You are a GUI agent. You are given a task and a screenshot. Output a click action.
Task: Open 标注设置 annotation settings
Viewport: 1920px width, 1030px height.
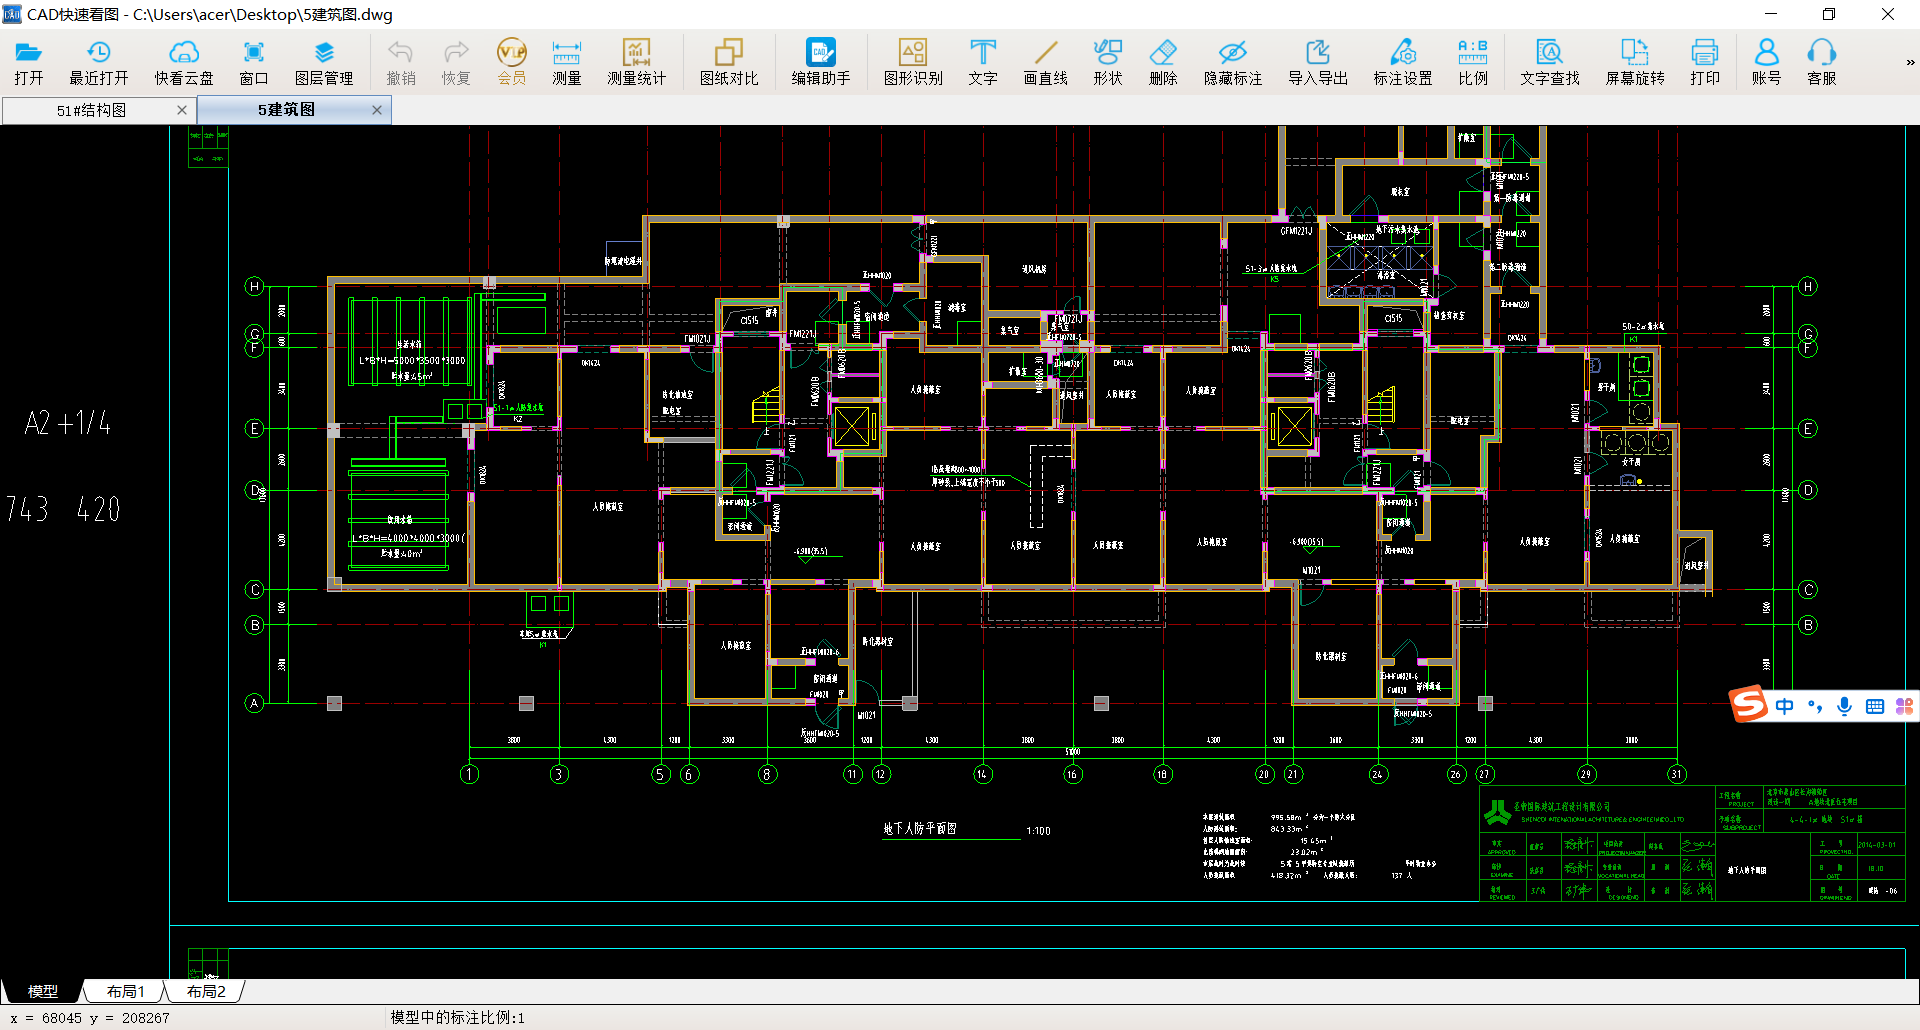1403,63
